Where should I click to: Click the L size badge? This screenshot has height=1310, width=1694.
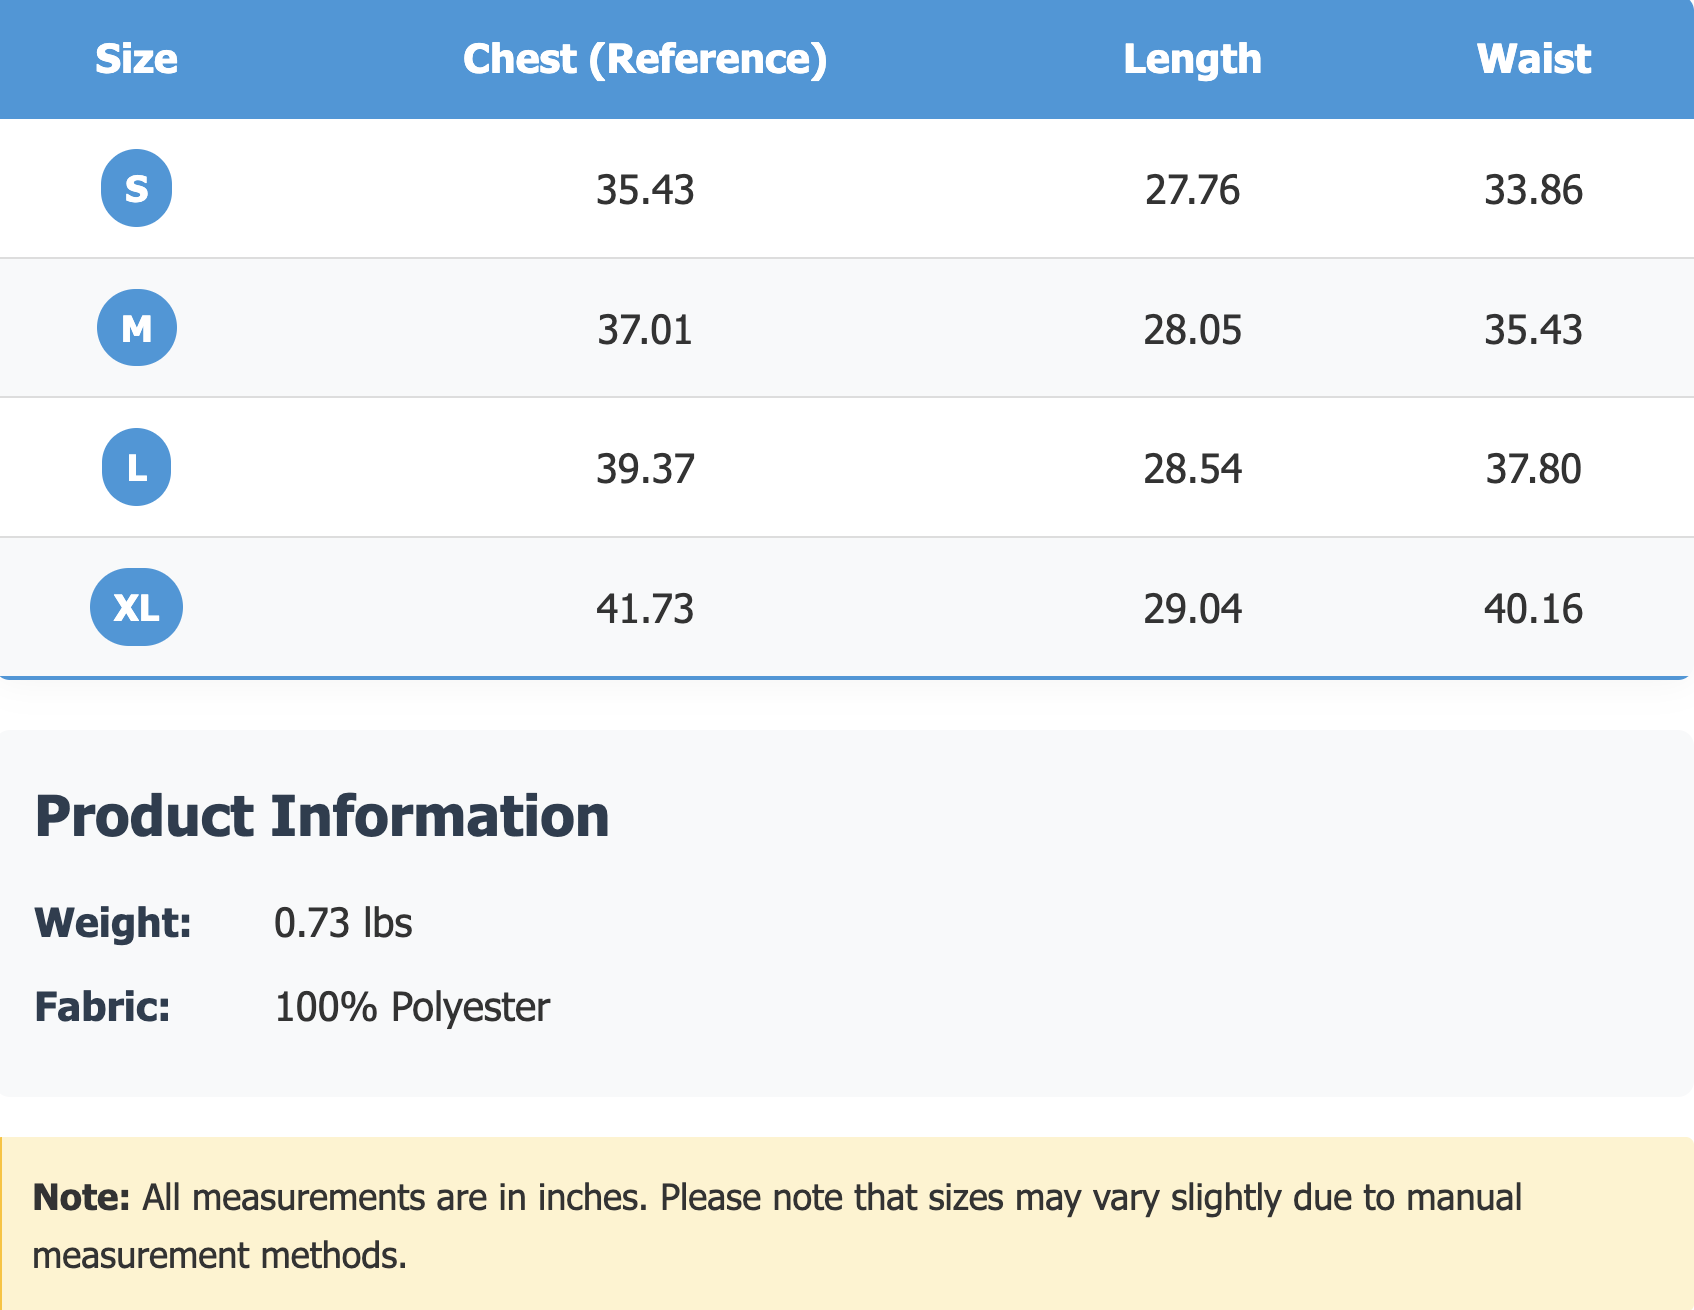(x=136, y=467)
